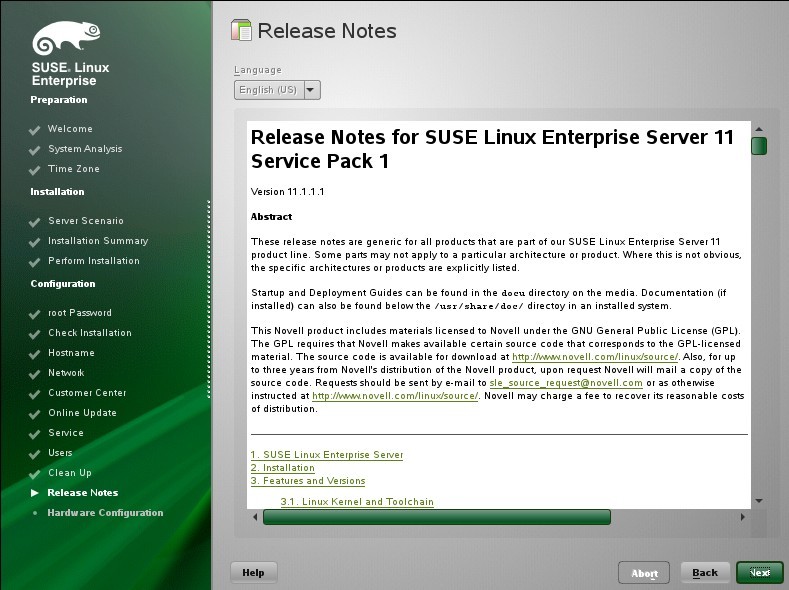Screen dimensions: 789x590
Task: Click the checkmark beside Hostname
Action: (34, 354)
